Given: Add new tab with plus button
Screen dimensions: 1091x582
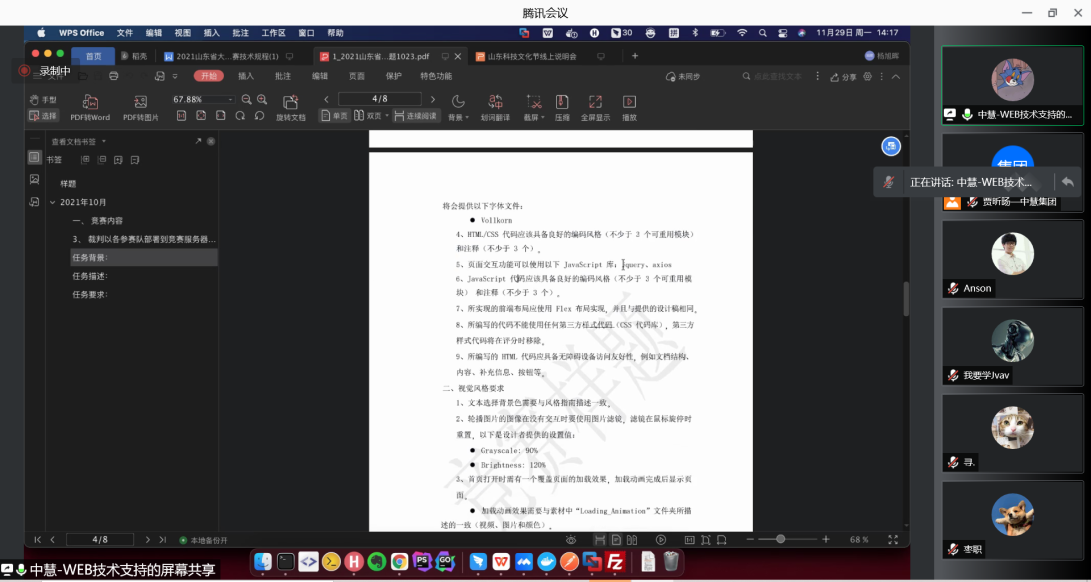Looking at the screenshot, I should (635, 56).
